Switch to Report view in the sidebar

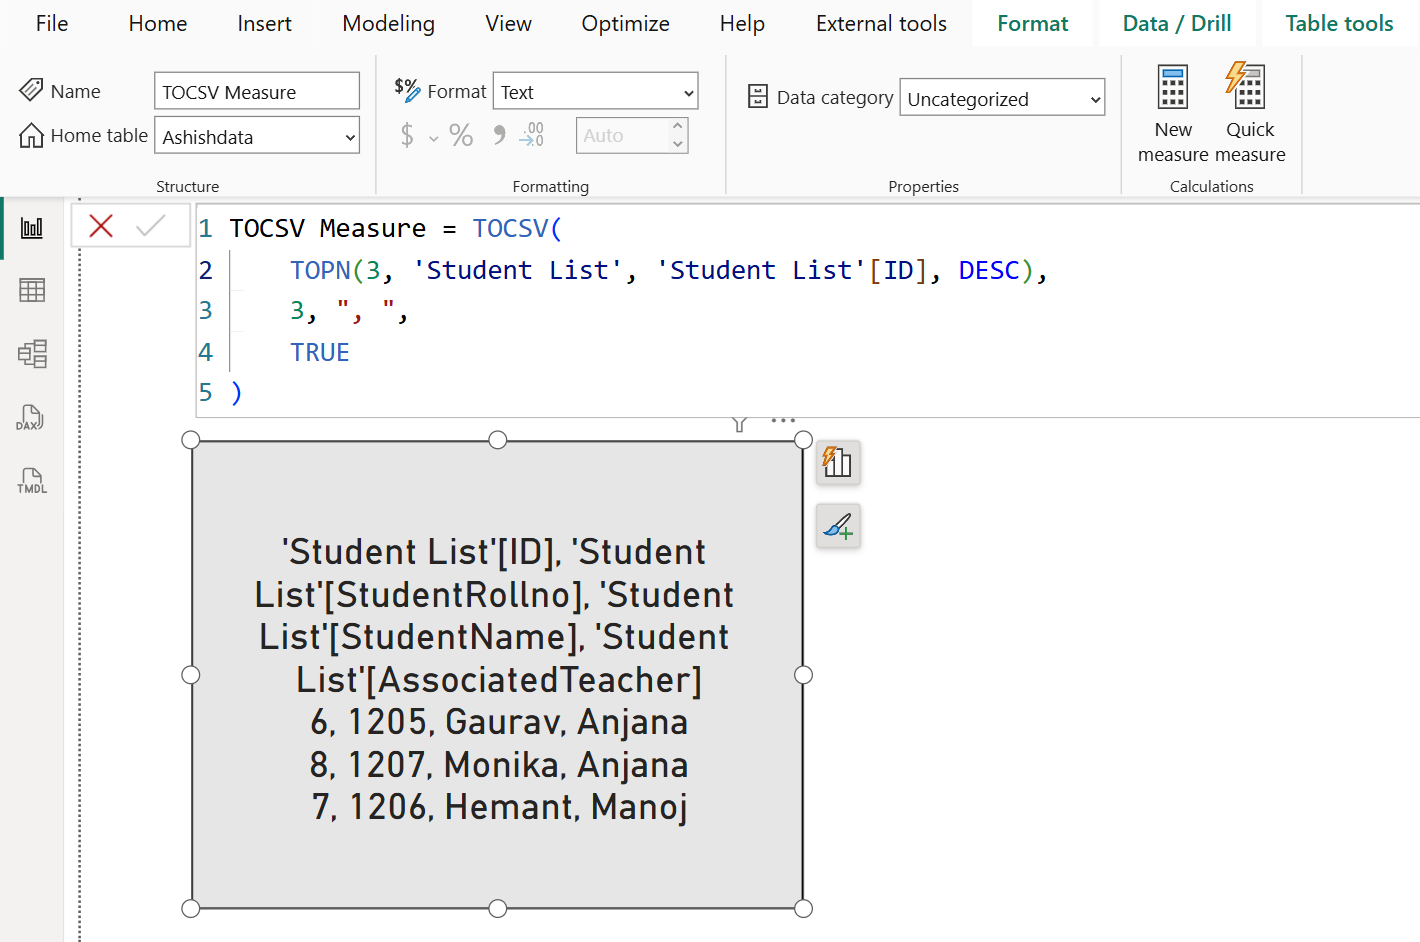pyautogui.click(x=31, y=227)
